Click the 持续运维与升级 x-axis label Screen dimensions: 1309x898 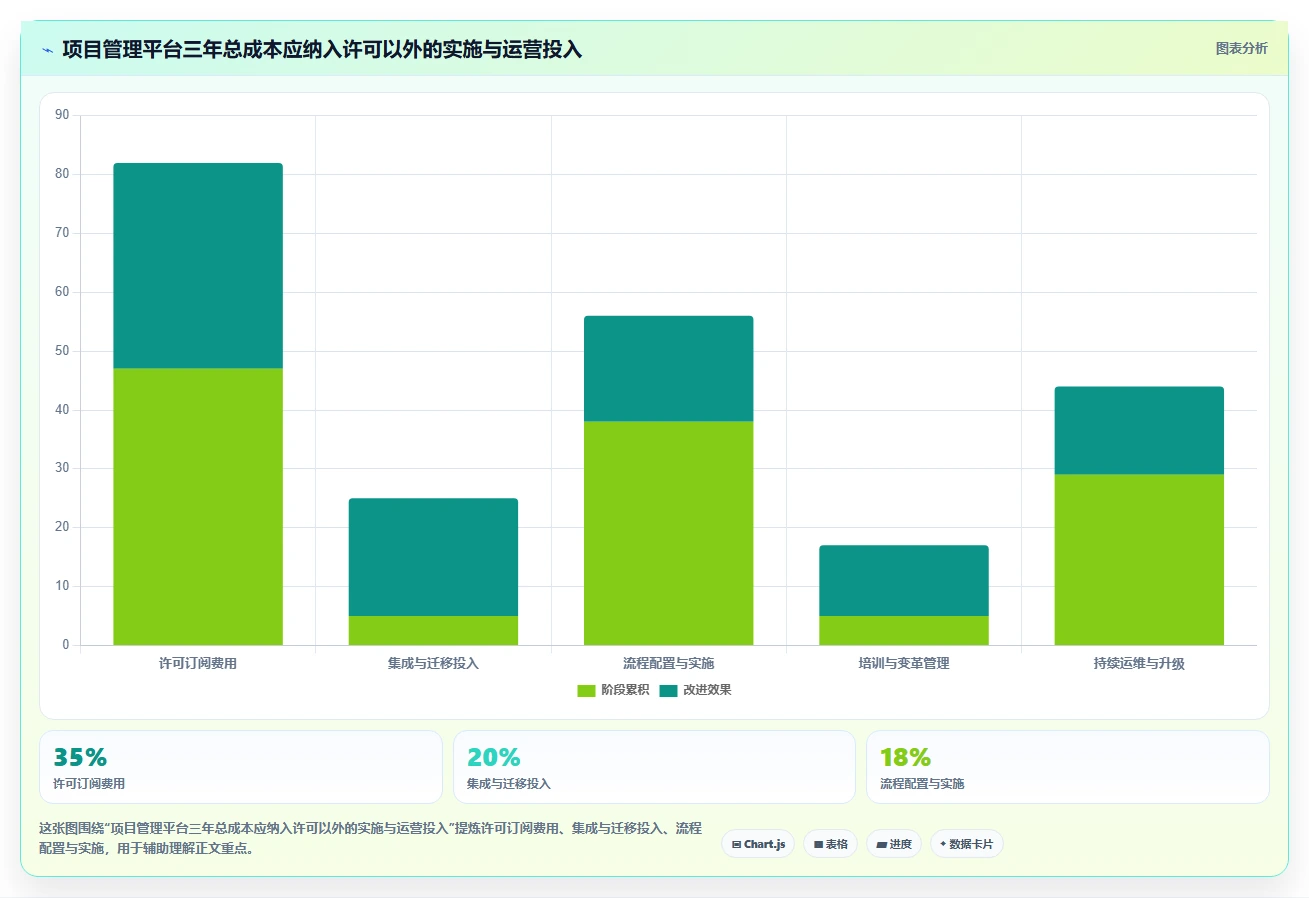click(x=1139, y=663)
